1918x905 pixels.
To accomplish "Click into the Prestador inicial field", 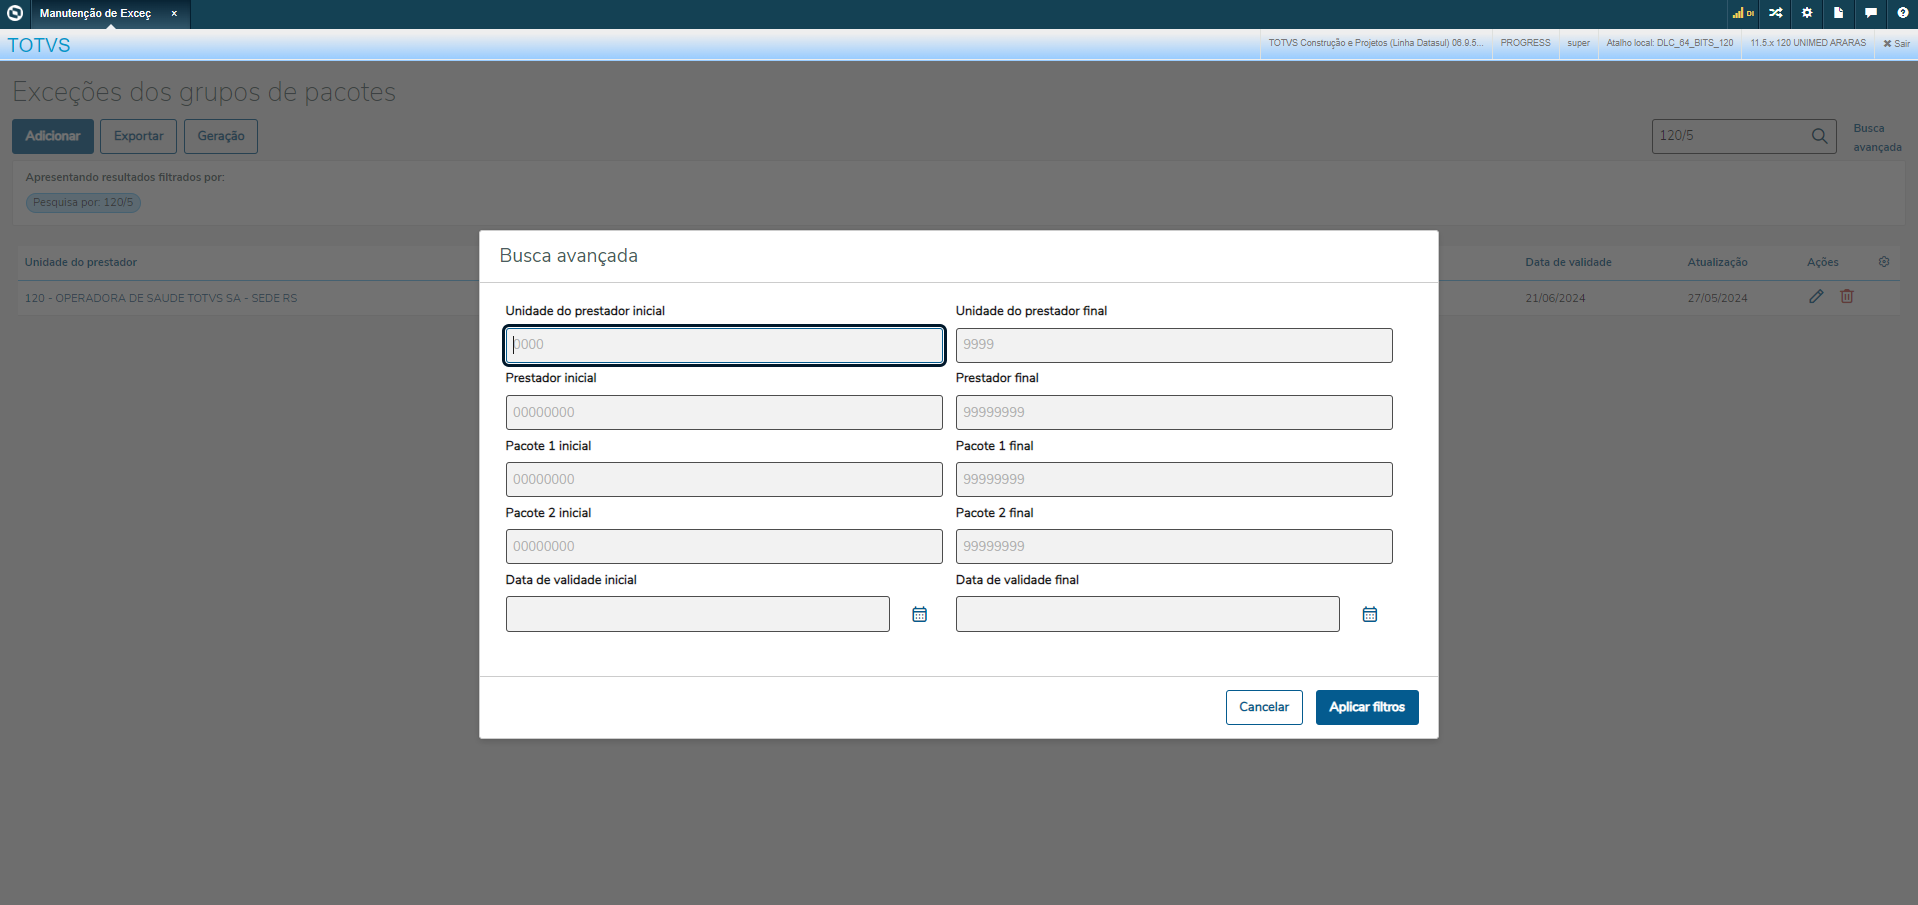I will [x=723, y=412].
